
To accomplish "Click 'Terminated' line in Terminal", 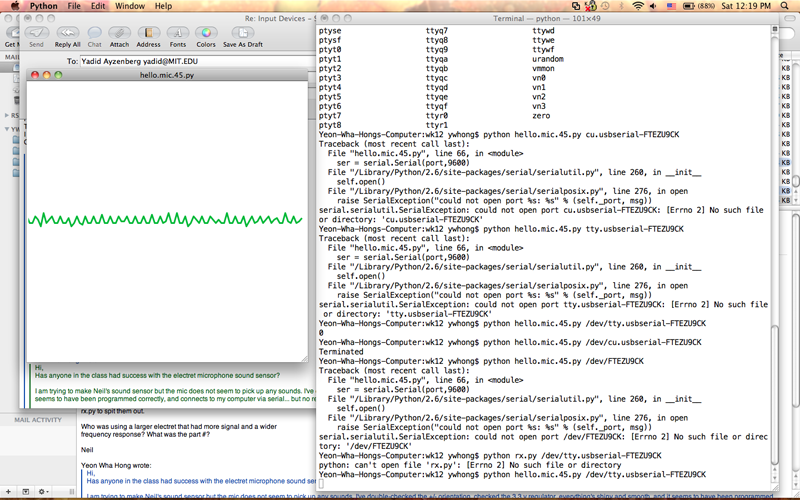I will (341, 352).
